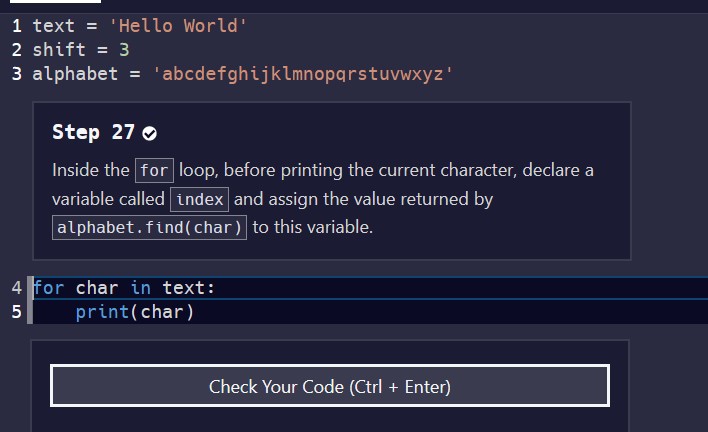This screenshot has height=432, width=708.
Task: Click the 'for char in text:' line
Action: pyautogui.click(x=124, y=288)
